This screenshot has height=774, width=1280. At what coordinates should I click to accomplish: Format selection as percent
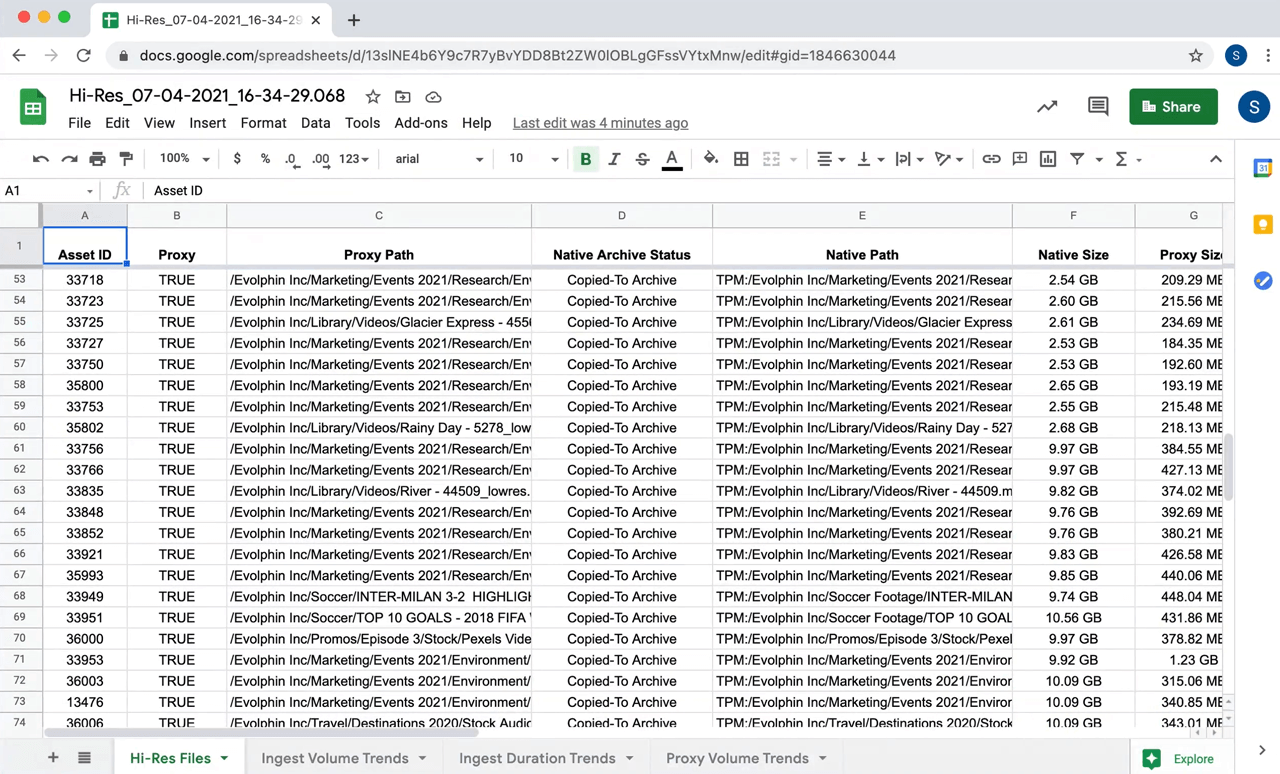coord(265,159)
